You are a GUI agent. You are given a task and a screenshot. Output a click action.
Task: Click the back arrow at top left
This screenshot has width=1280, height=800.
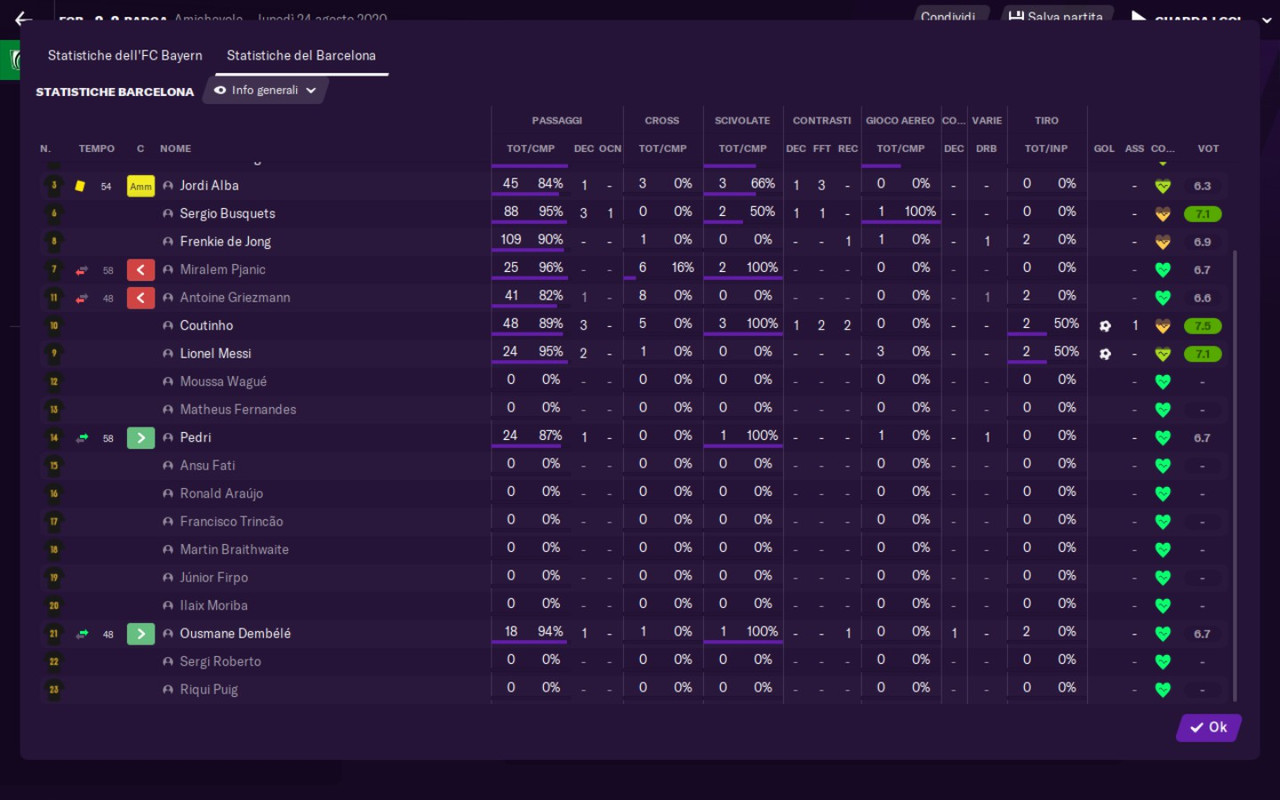(24, 18)
